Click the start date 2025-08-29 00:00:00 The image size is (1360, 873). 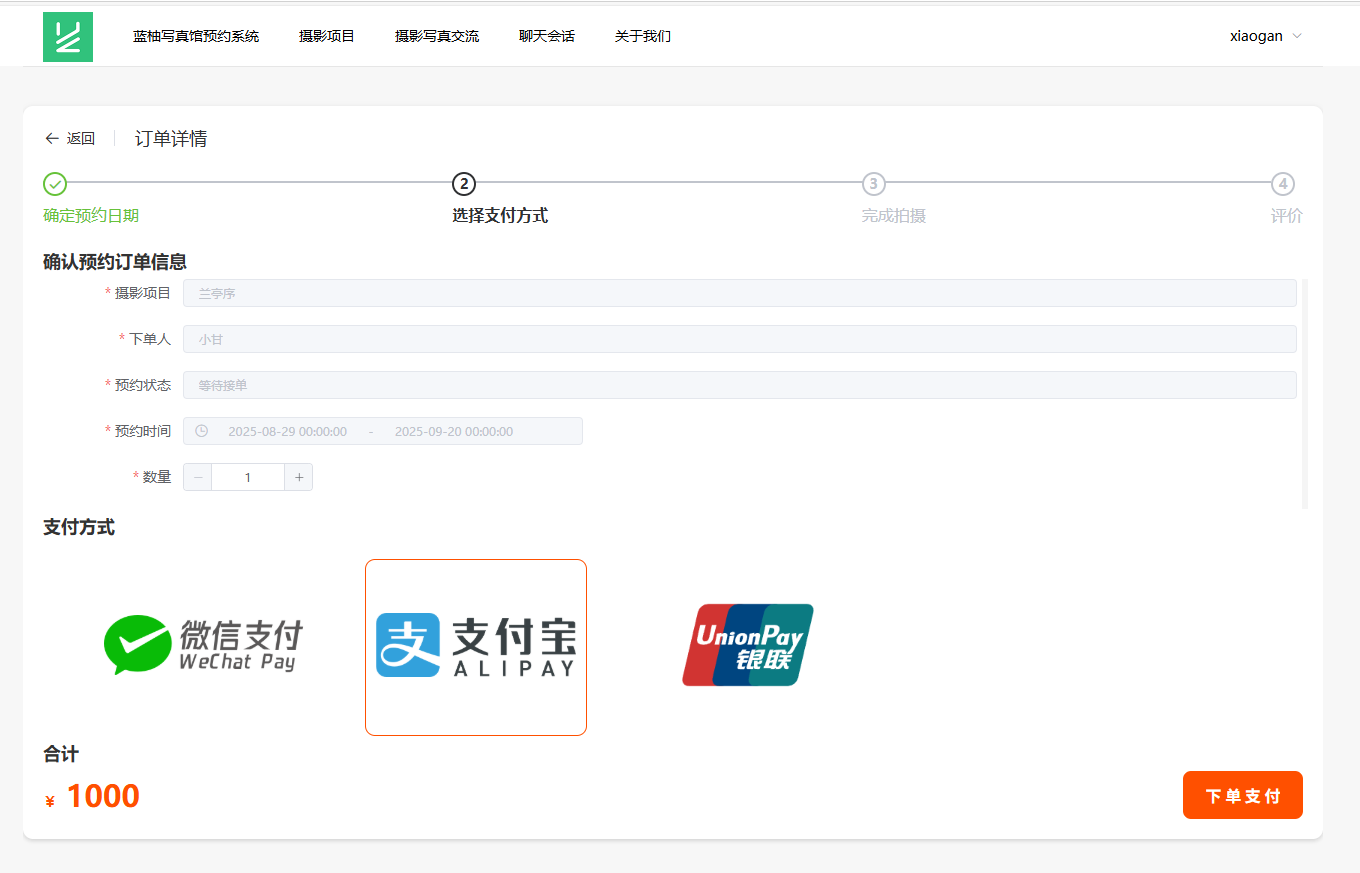[288, 431]
